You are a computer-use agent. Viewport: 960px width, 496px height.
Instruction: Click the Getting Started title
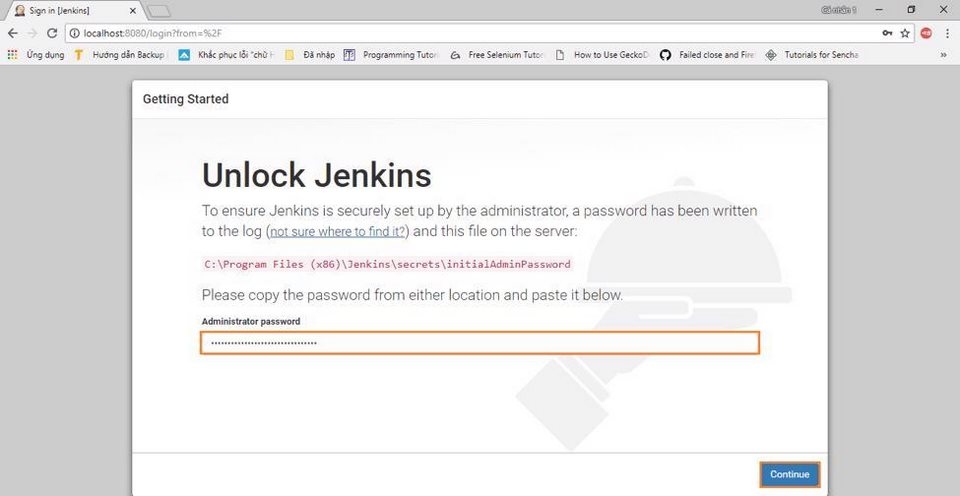[186, 99]
